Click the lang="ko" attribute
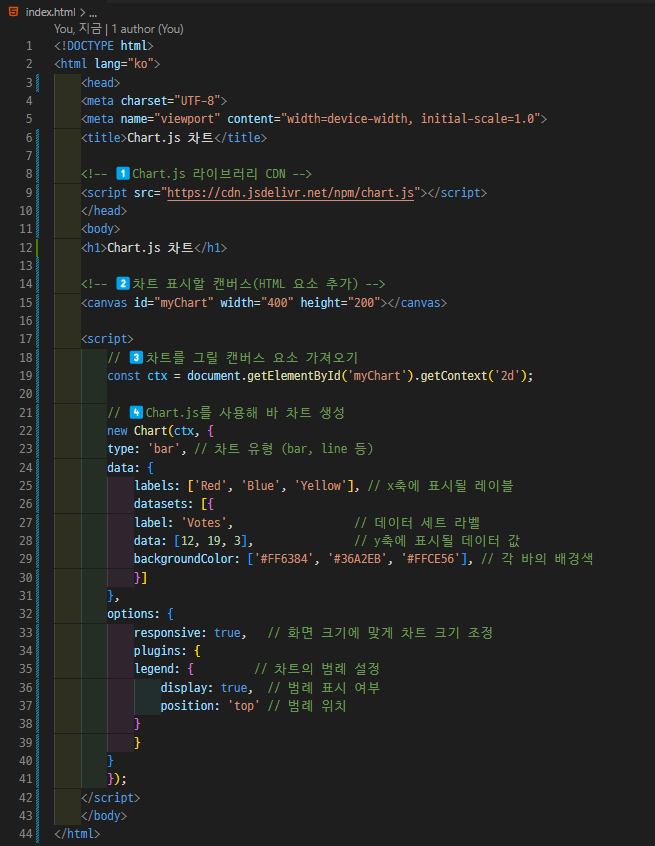Screen dimensions: 655x846 click(124, 64)
